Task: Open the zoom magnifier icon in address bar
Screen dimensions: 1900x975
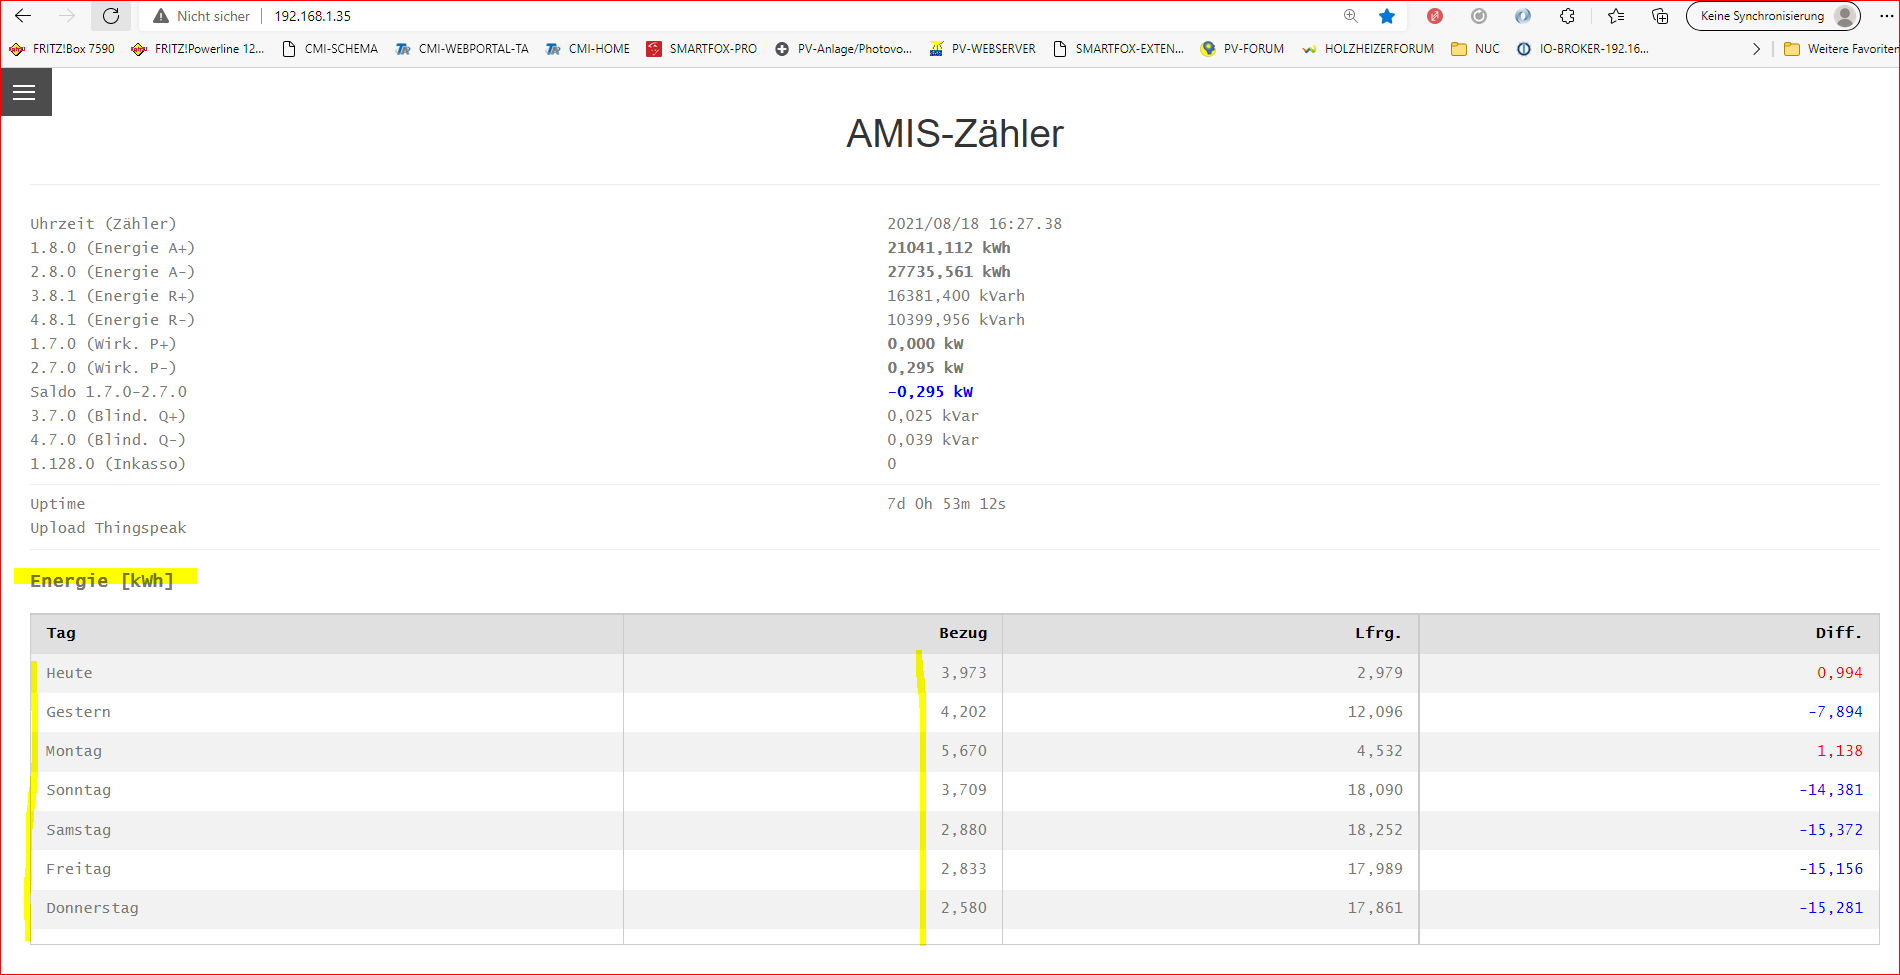Action: pos(1351,16)
